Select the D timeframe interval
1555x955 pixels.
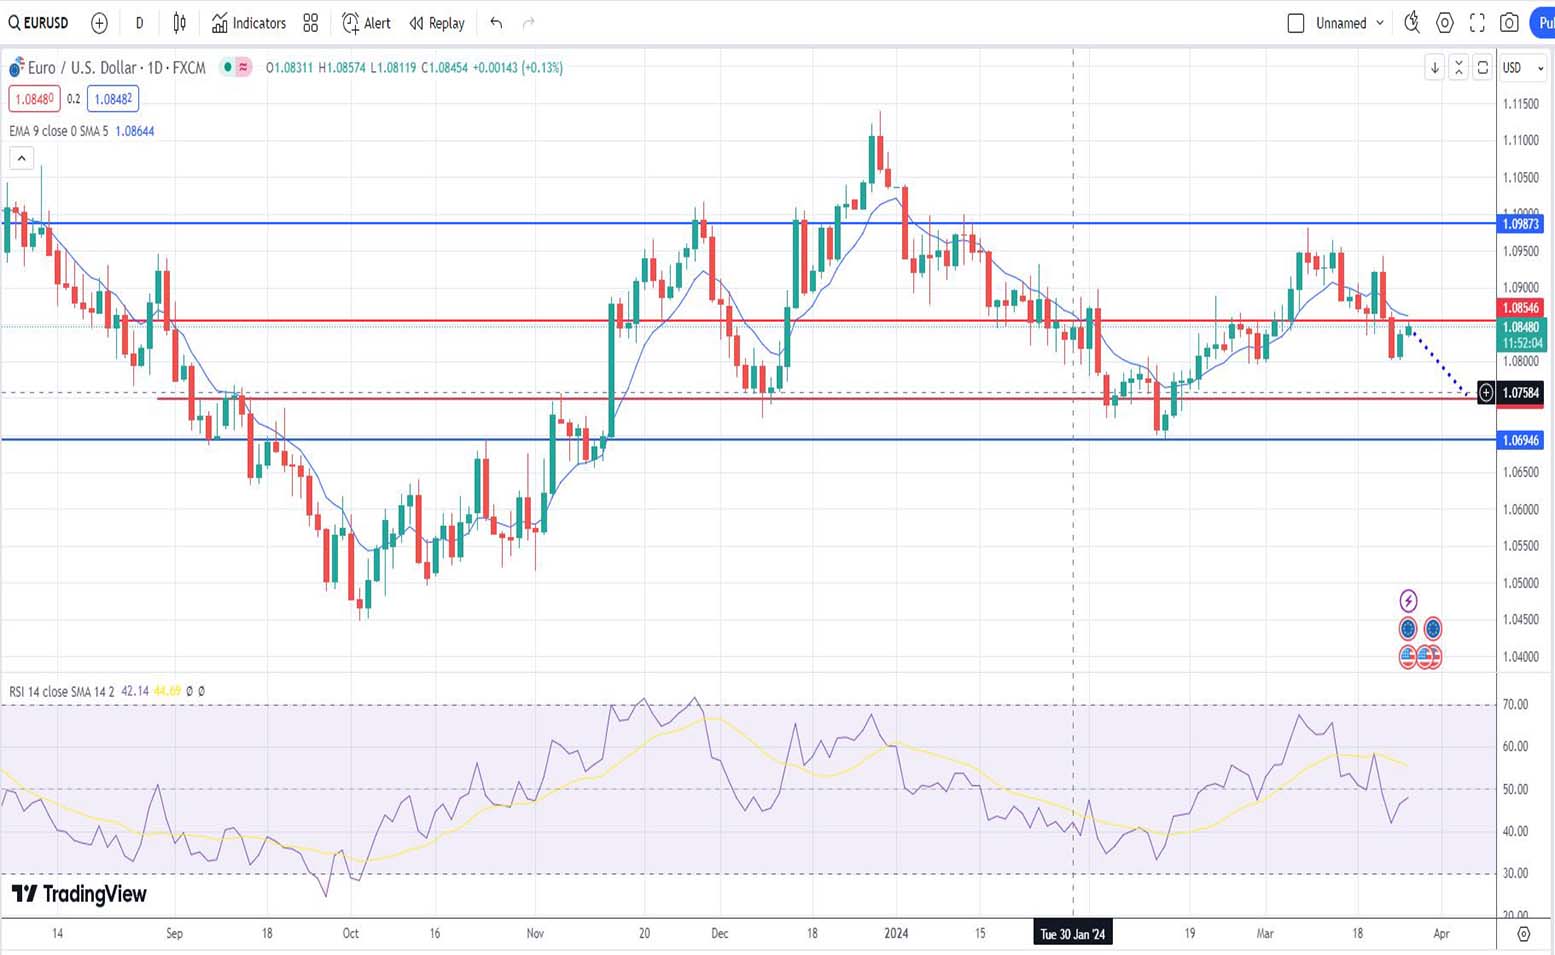[139, 23]
